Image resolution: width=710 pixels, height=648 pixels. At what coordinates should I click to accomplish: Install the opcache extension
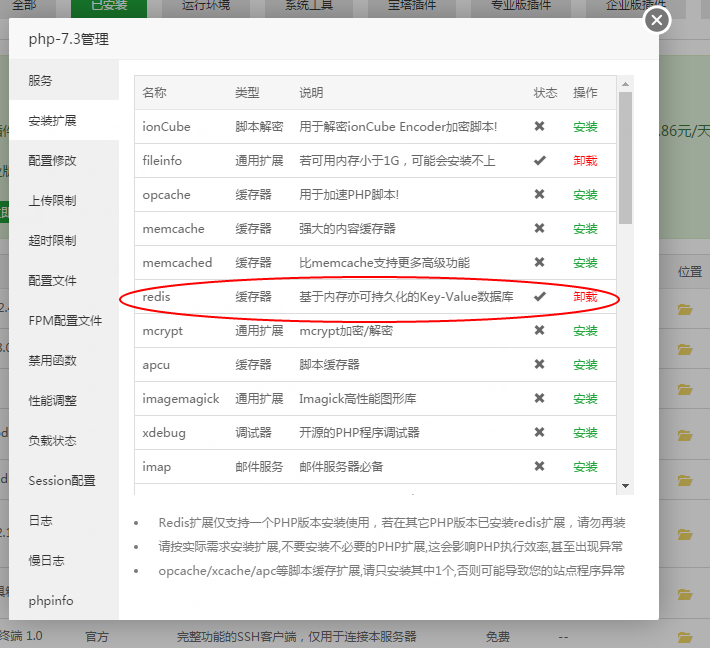[585, 195]
